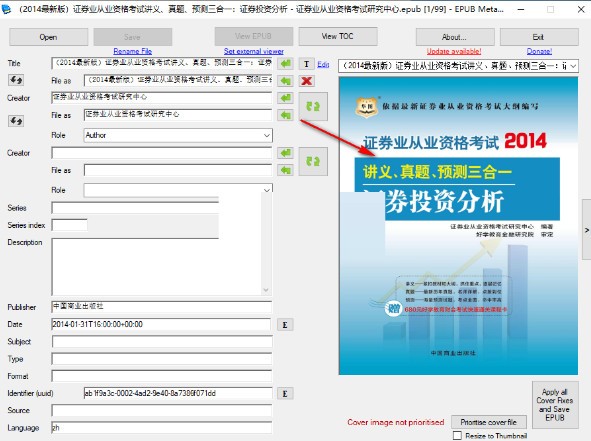The width and height of the screenshot is (591, 441).
Task: Click Update available link
Action: pyautogui.click(x=454, y=51)
